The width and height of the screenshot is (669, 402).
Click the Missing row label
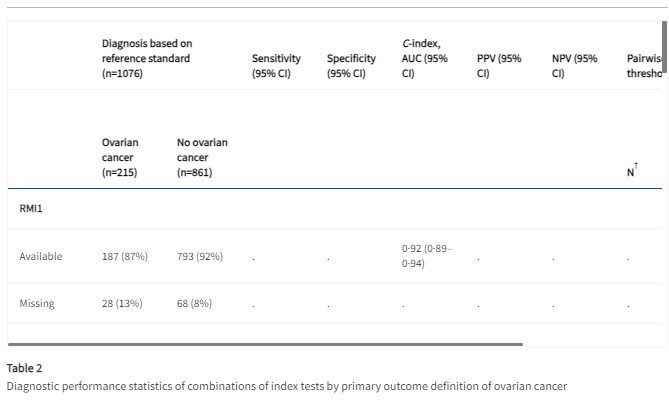pyautogui.click(x=37, y=303)
